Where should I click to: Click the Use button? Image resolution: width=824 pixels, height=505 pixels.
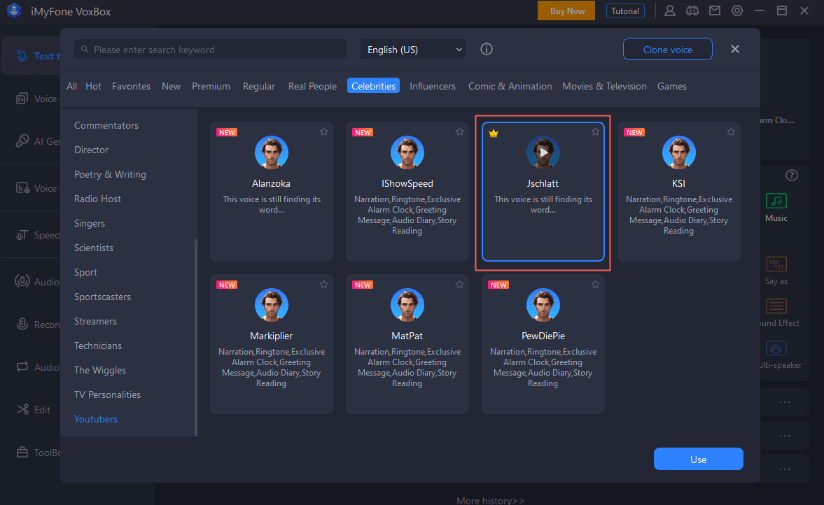click(x=698, y=459)
